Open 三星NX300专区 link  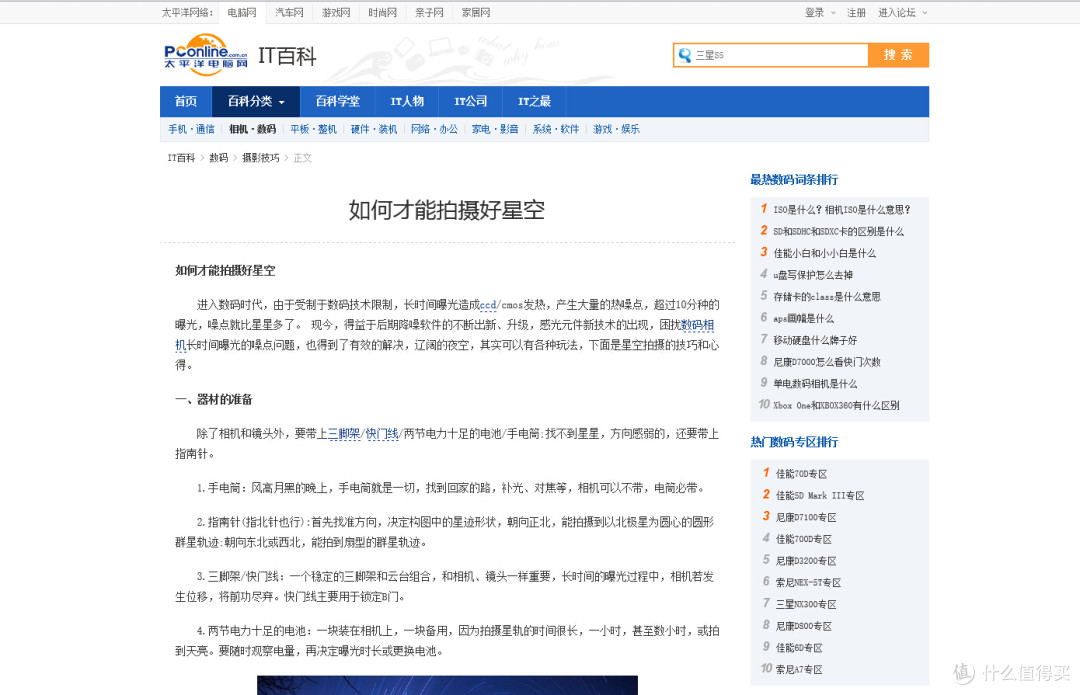tap(806, 604)
